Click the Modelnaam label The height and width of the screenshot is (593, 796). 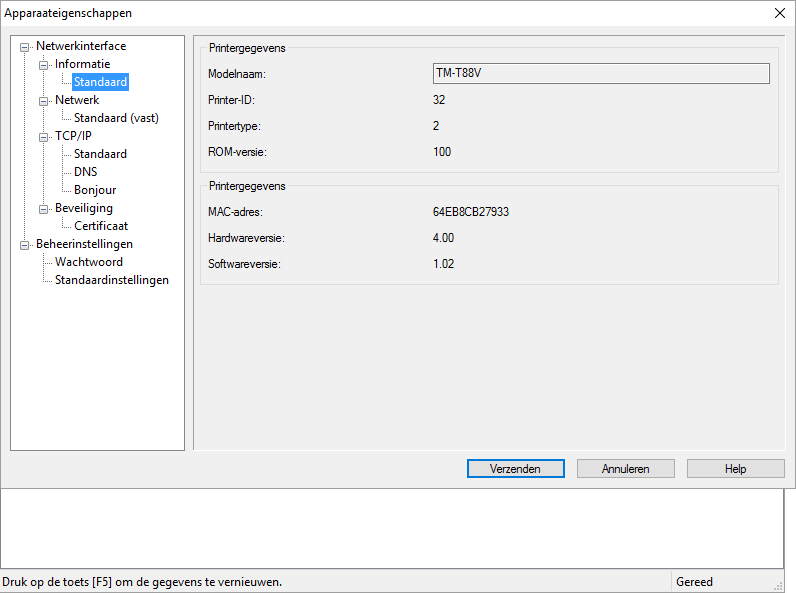click(x=237, y=74)
